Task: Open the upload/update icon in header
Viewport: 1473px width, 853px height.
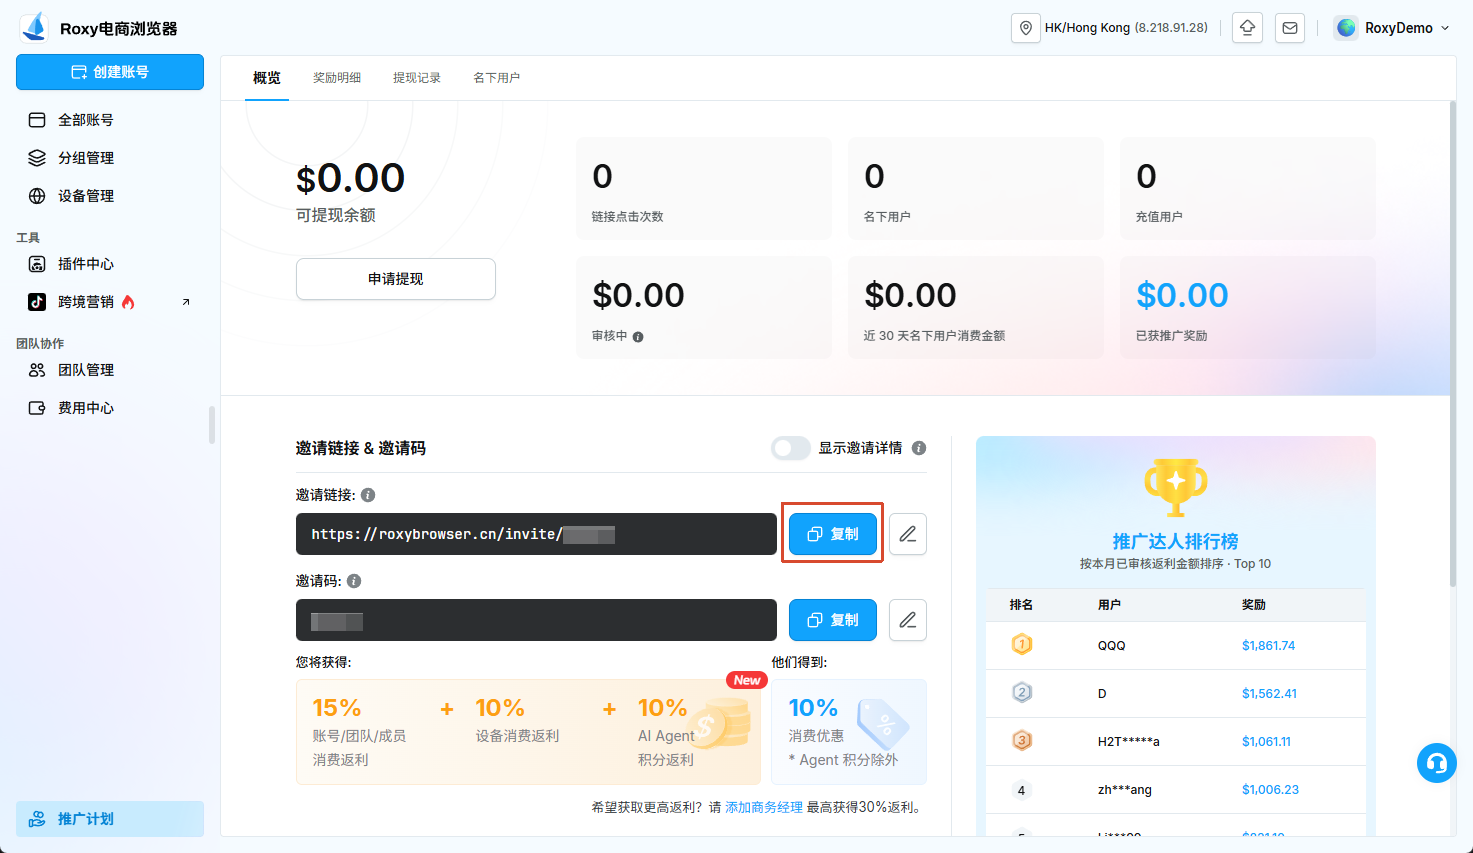Action: [1247, 28]
